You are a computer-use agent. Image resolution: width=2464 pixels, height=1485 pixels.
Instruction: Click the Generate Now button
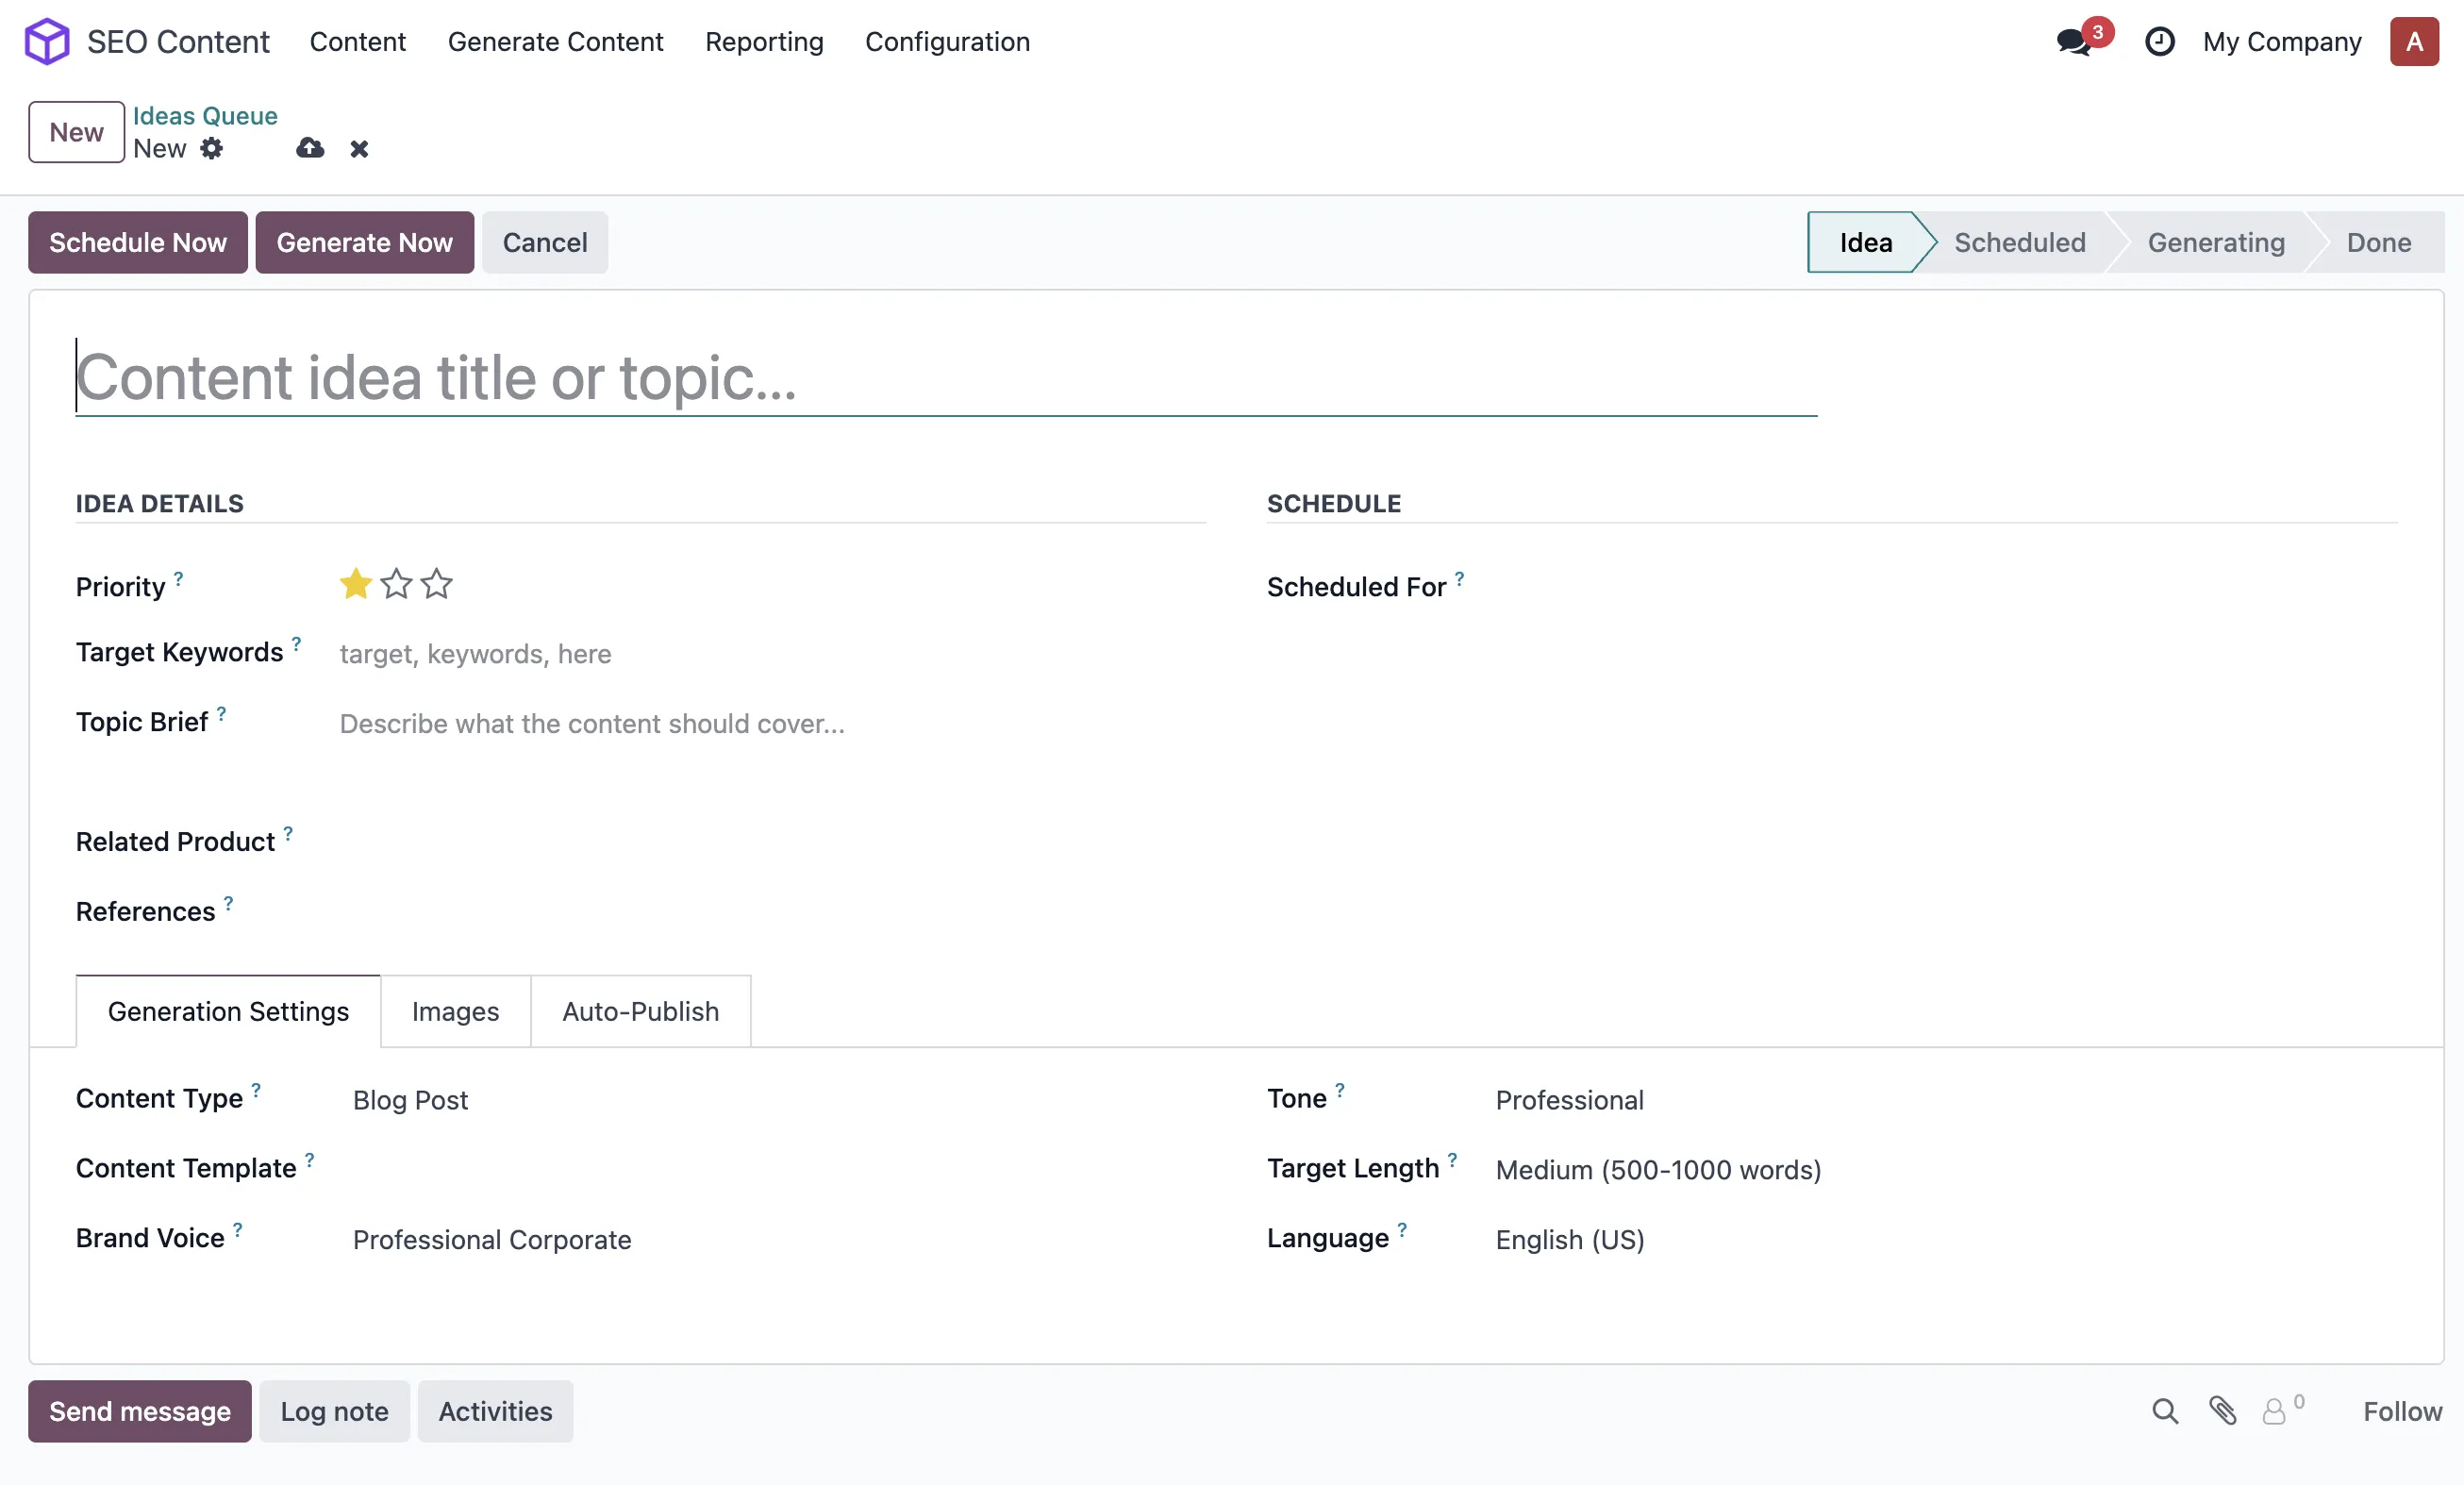click(x=364, y=241)
